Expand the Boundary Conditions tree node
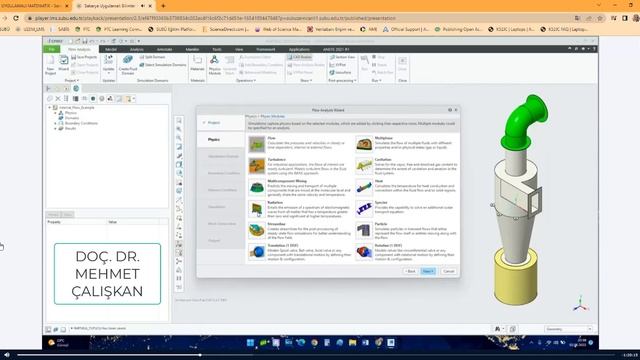Viewport: 640px width, 360px height. [x=56, y=123]
